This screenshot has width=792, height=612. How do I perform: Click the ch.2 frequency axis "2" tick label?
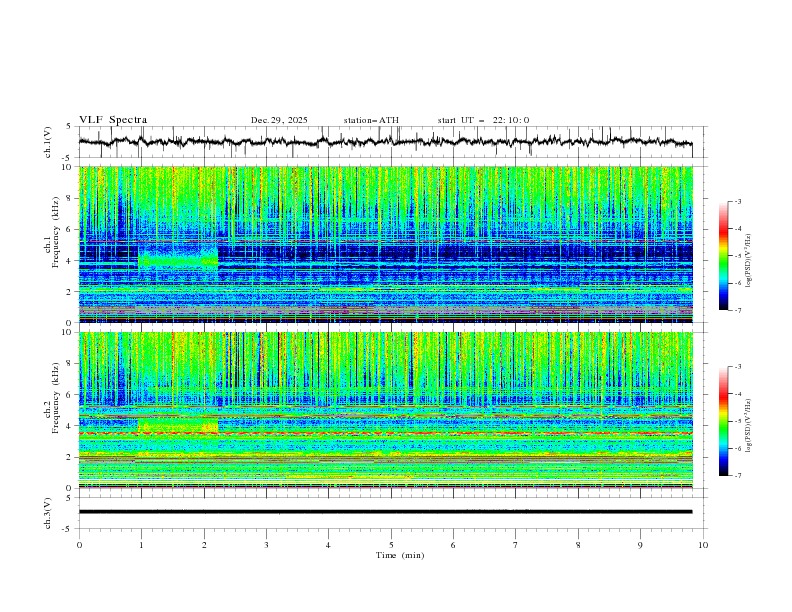(x=71, y=457)
